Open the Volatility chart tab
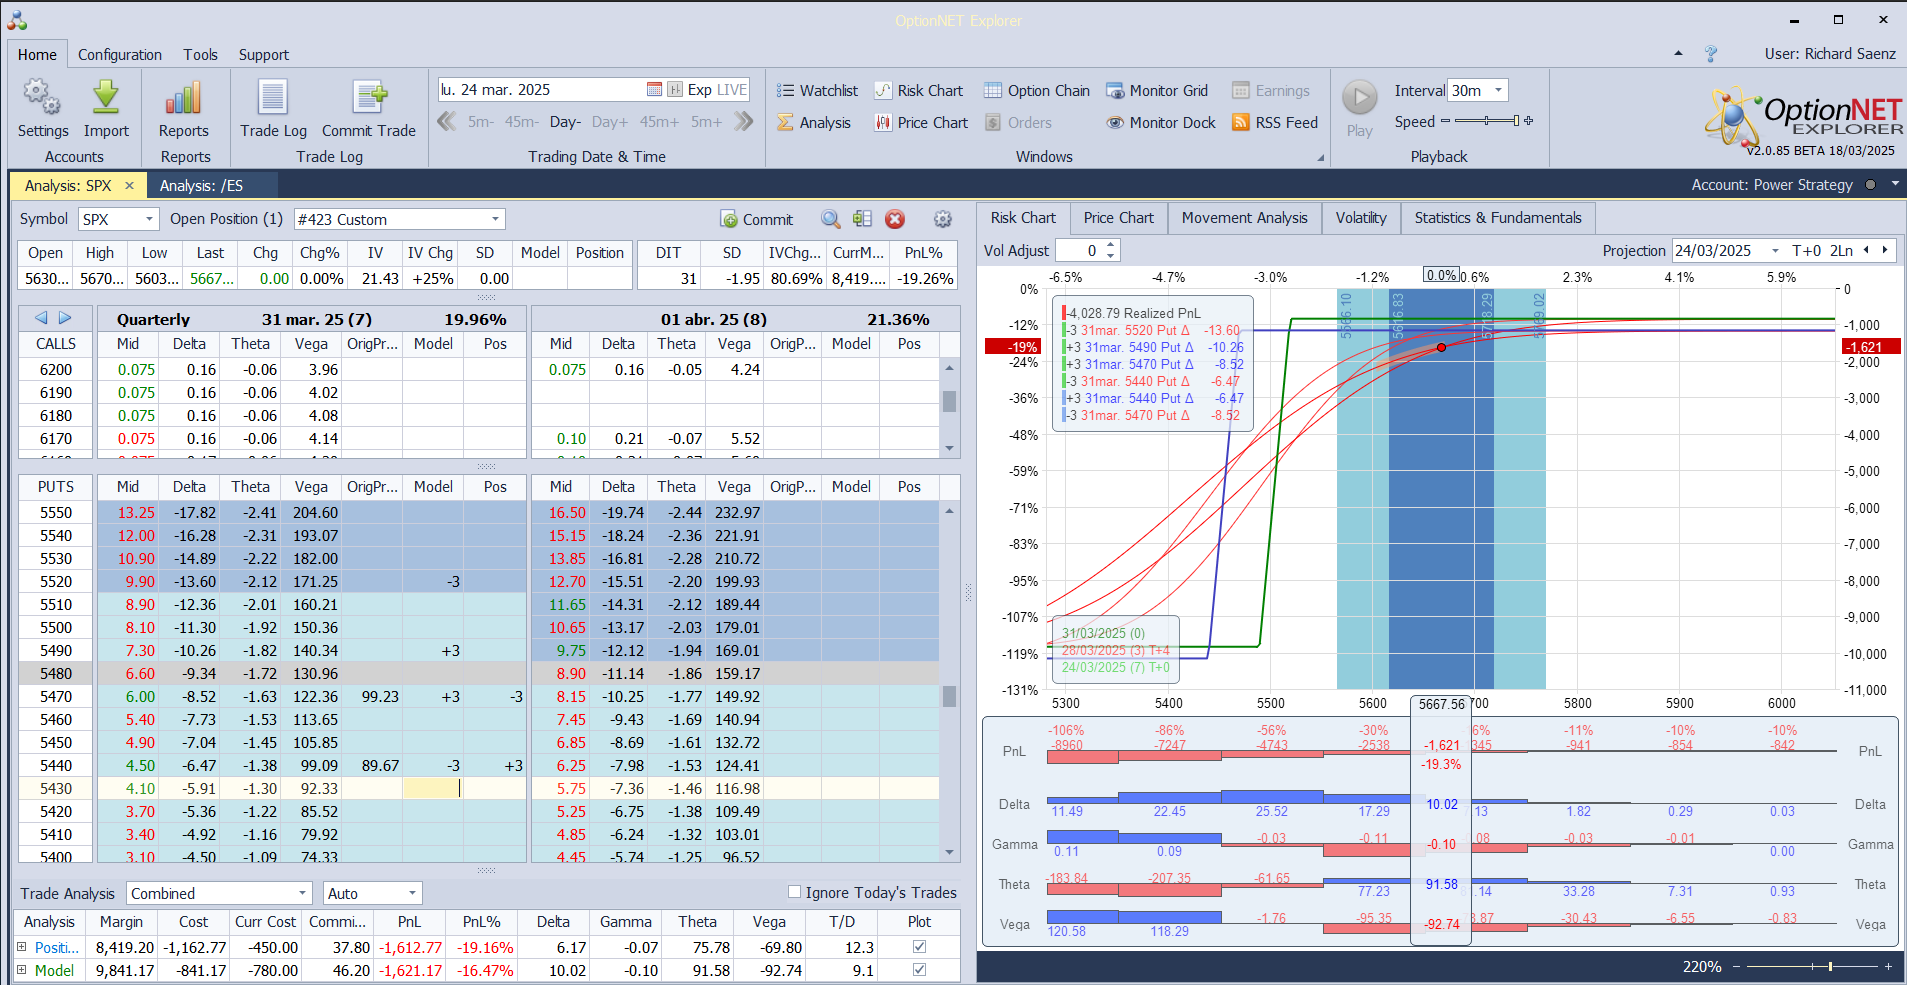Screen dimensions: 1907x985 1361,218
